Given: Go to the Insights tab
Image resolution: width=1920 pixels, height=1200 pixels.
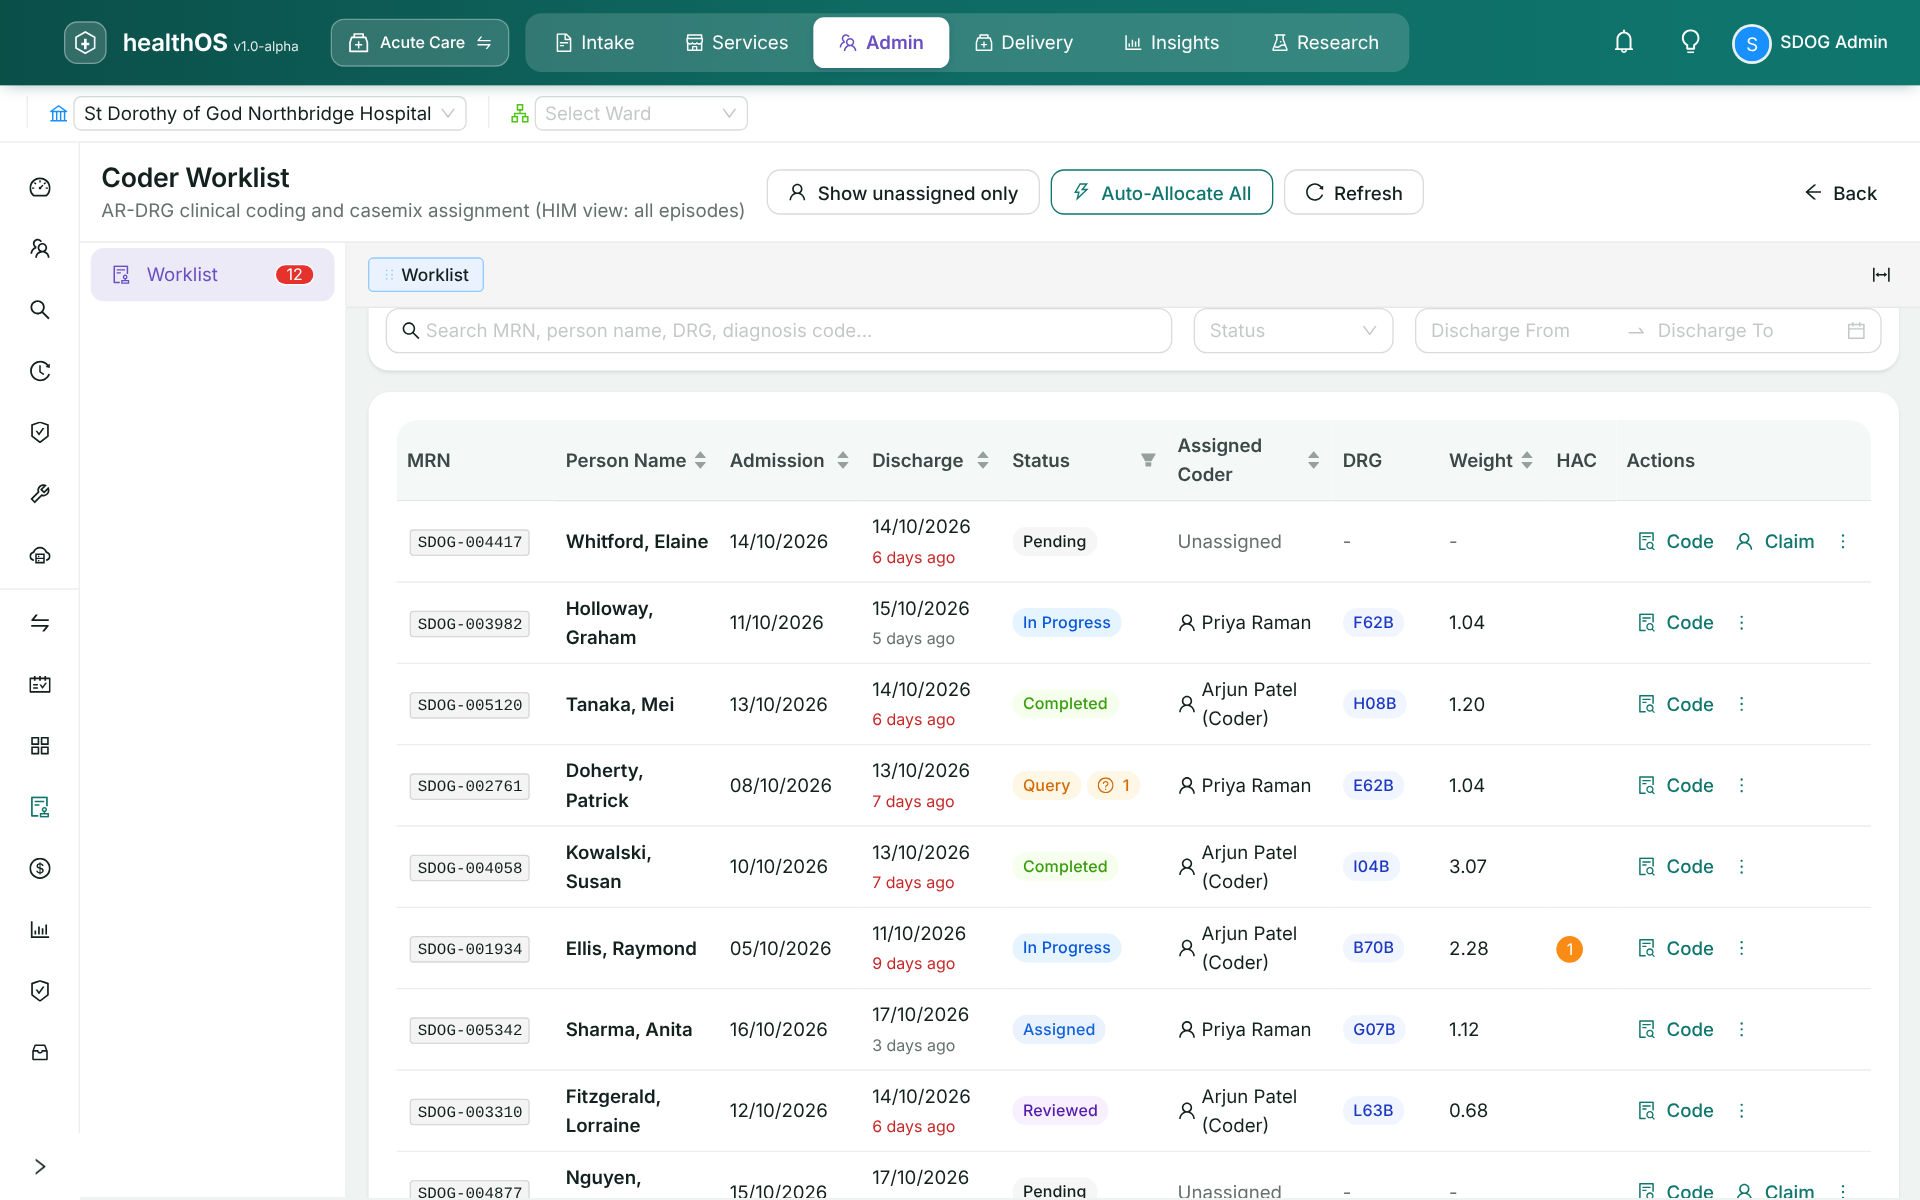Looking at the screenshot, I should click(1172, 43).
